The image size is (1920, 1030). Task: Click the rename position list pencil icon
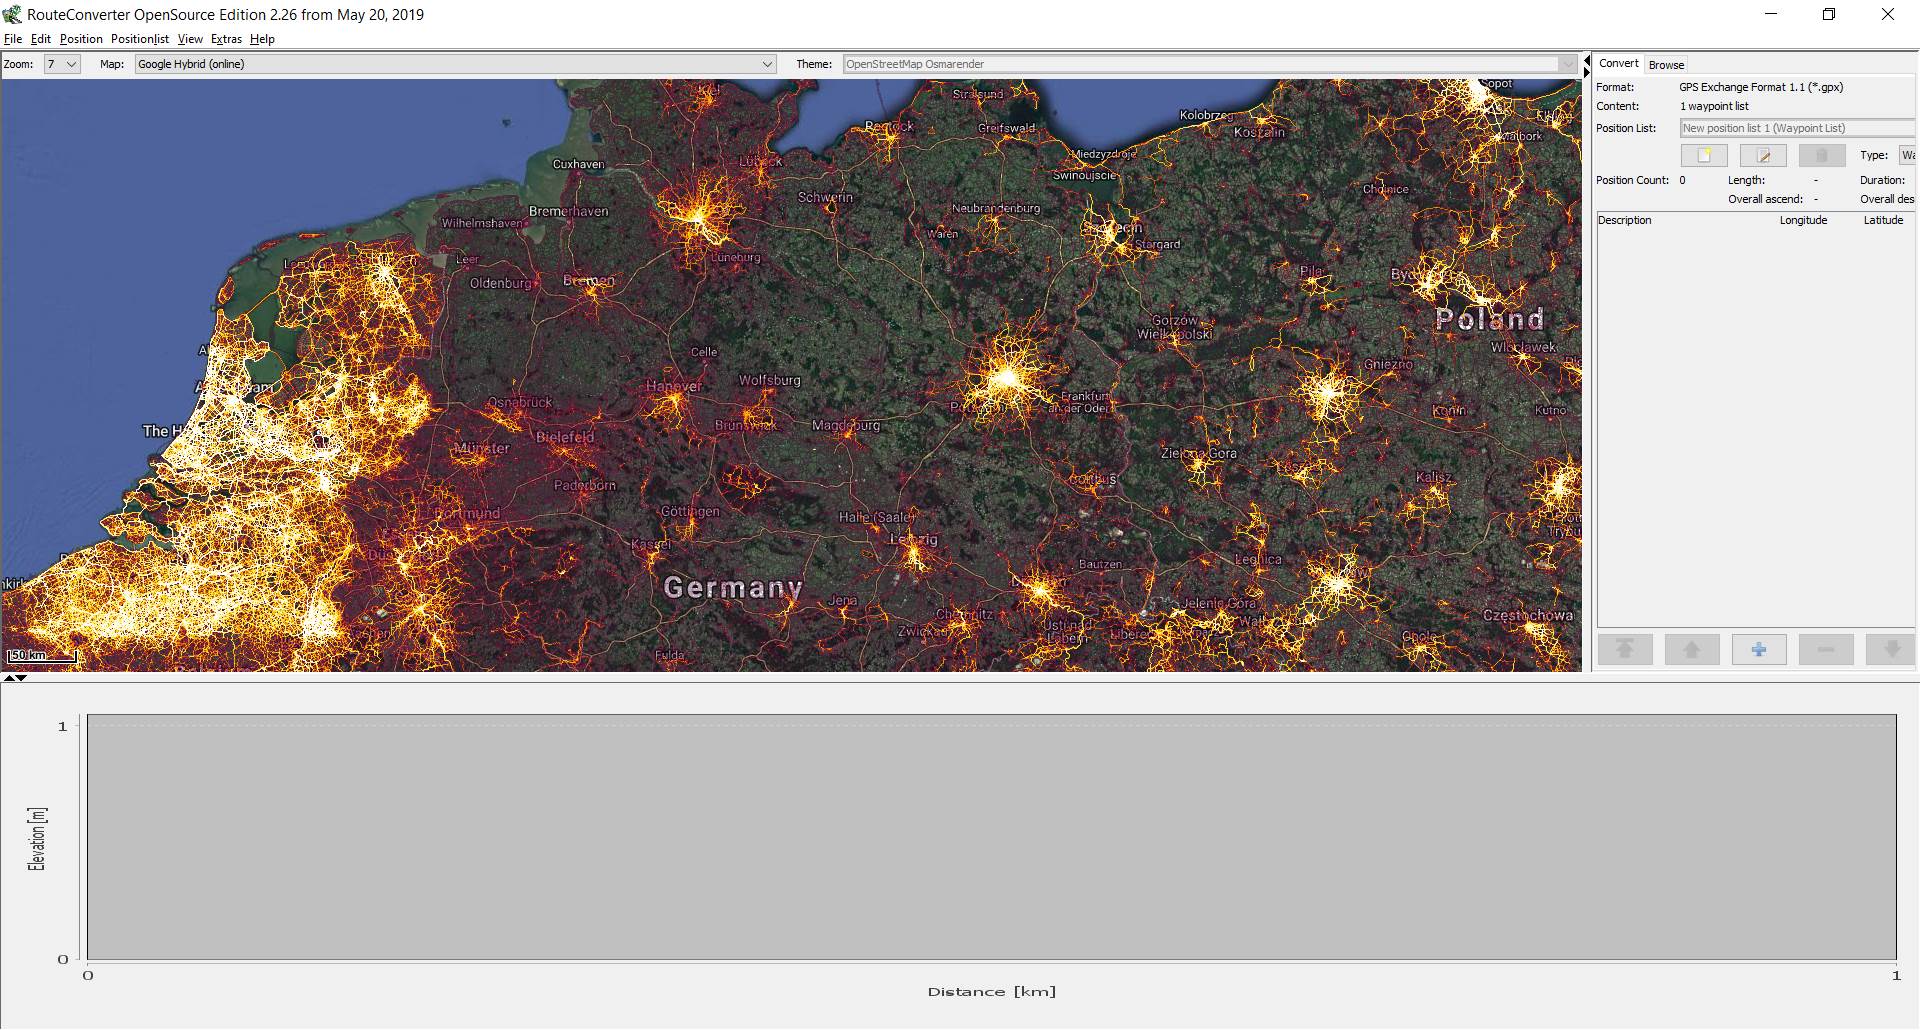[x=1763, y=155]
